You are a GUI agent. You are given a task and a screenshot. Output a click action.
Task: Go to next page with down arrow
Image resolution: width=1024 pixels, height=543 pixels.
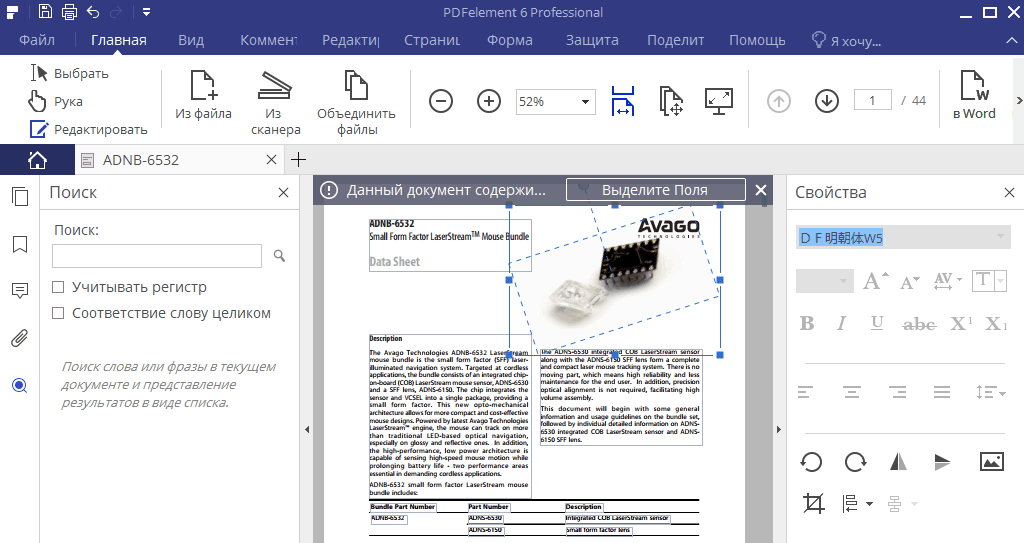pyautogui.click(x=826, y=101)
